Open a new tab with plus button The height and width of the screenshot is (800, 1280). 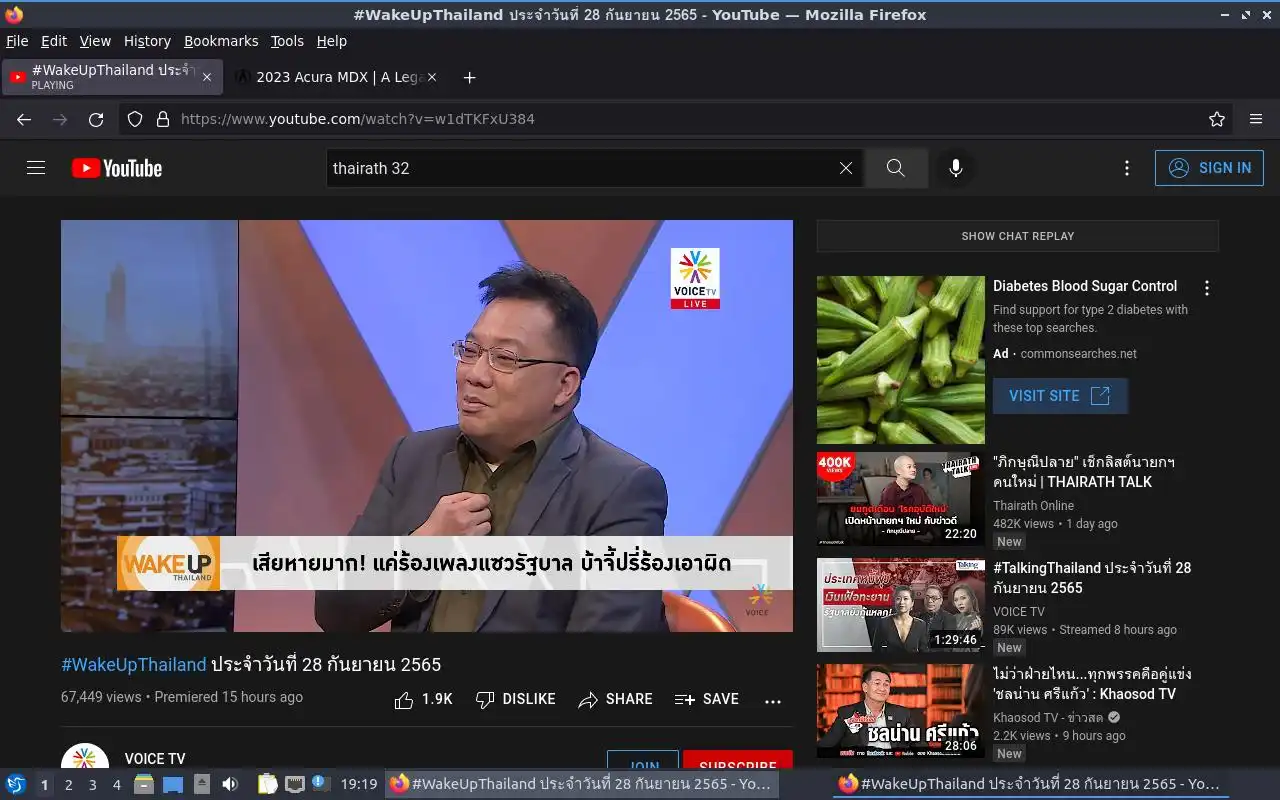469,77
